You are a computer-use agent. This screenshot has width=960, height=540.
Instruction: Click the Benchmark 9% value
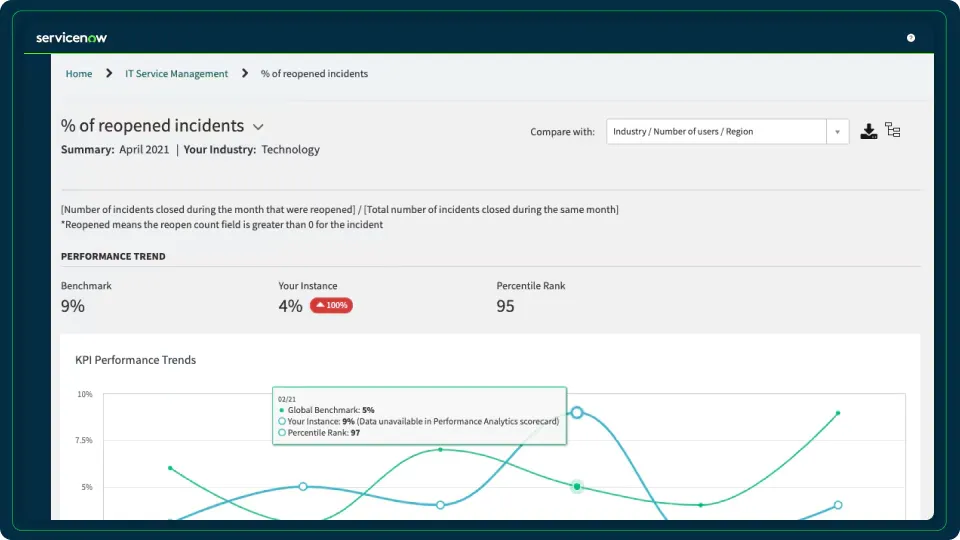click(73, 306)
